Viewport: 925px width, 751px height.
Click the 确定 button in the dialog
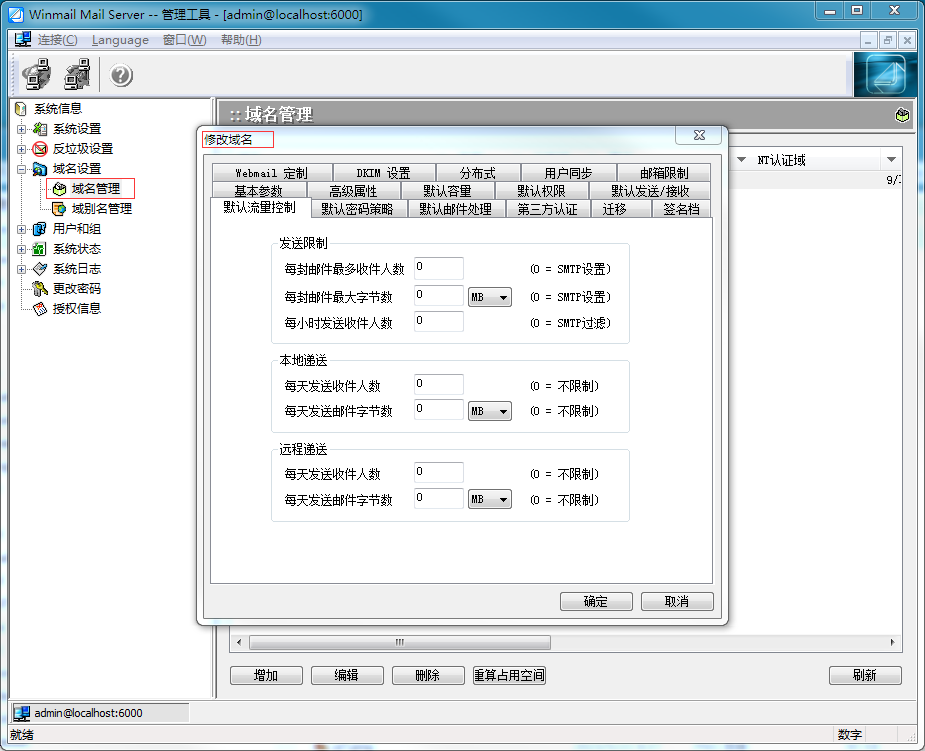point(596,601)
